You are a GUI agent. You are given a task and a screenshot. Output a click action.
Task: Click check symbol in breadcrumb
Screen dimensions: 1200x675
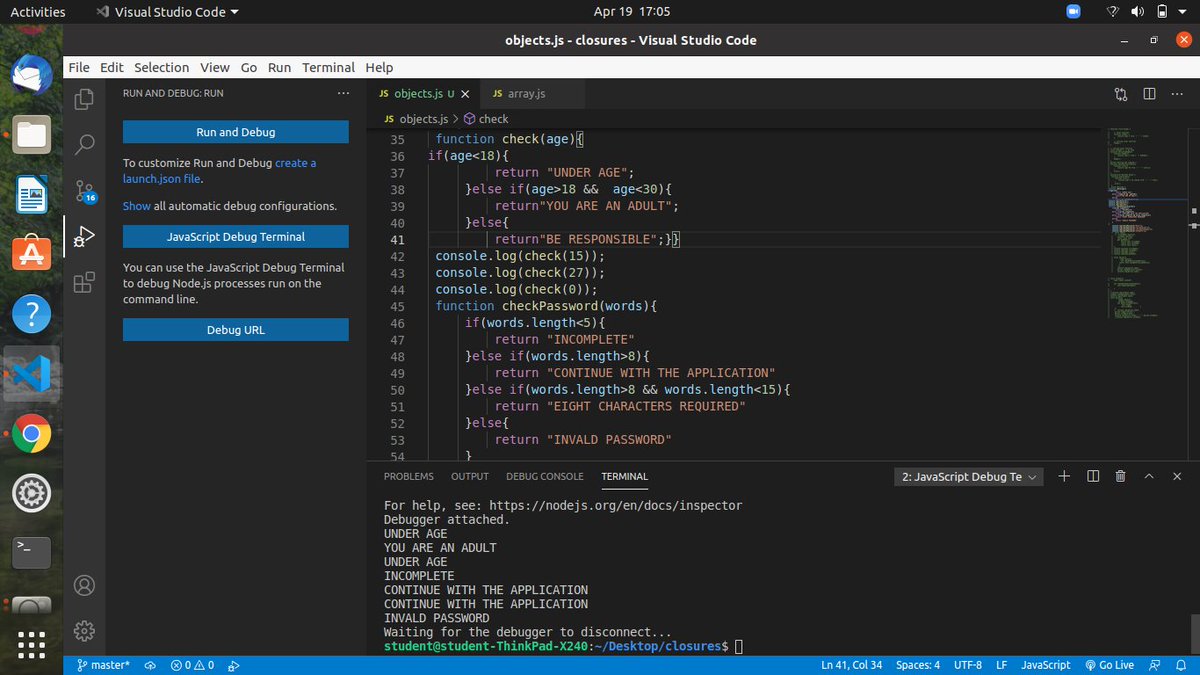(486, 119)
